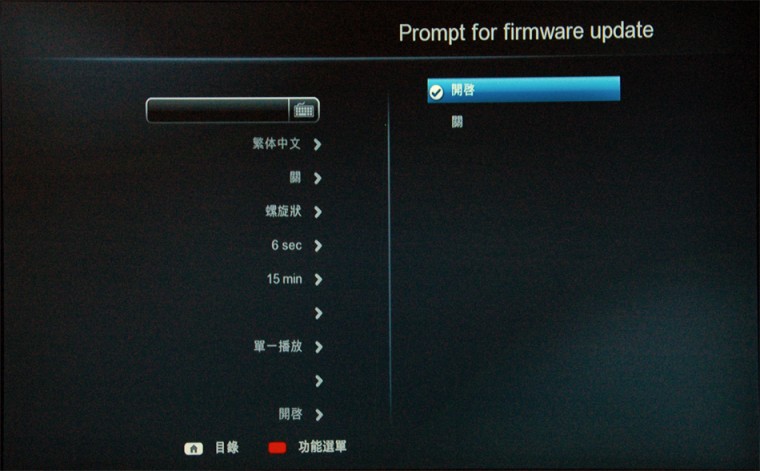
Task: Select the 關 option under 開啓
Action: pyautogui.click(x=457, y=122)
